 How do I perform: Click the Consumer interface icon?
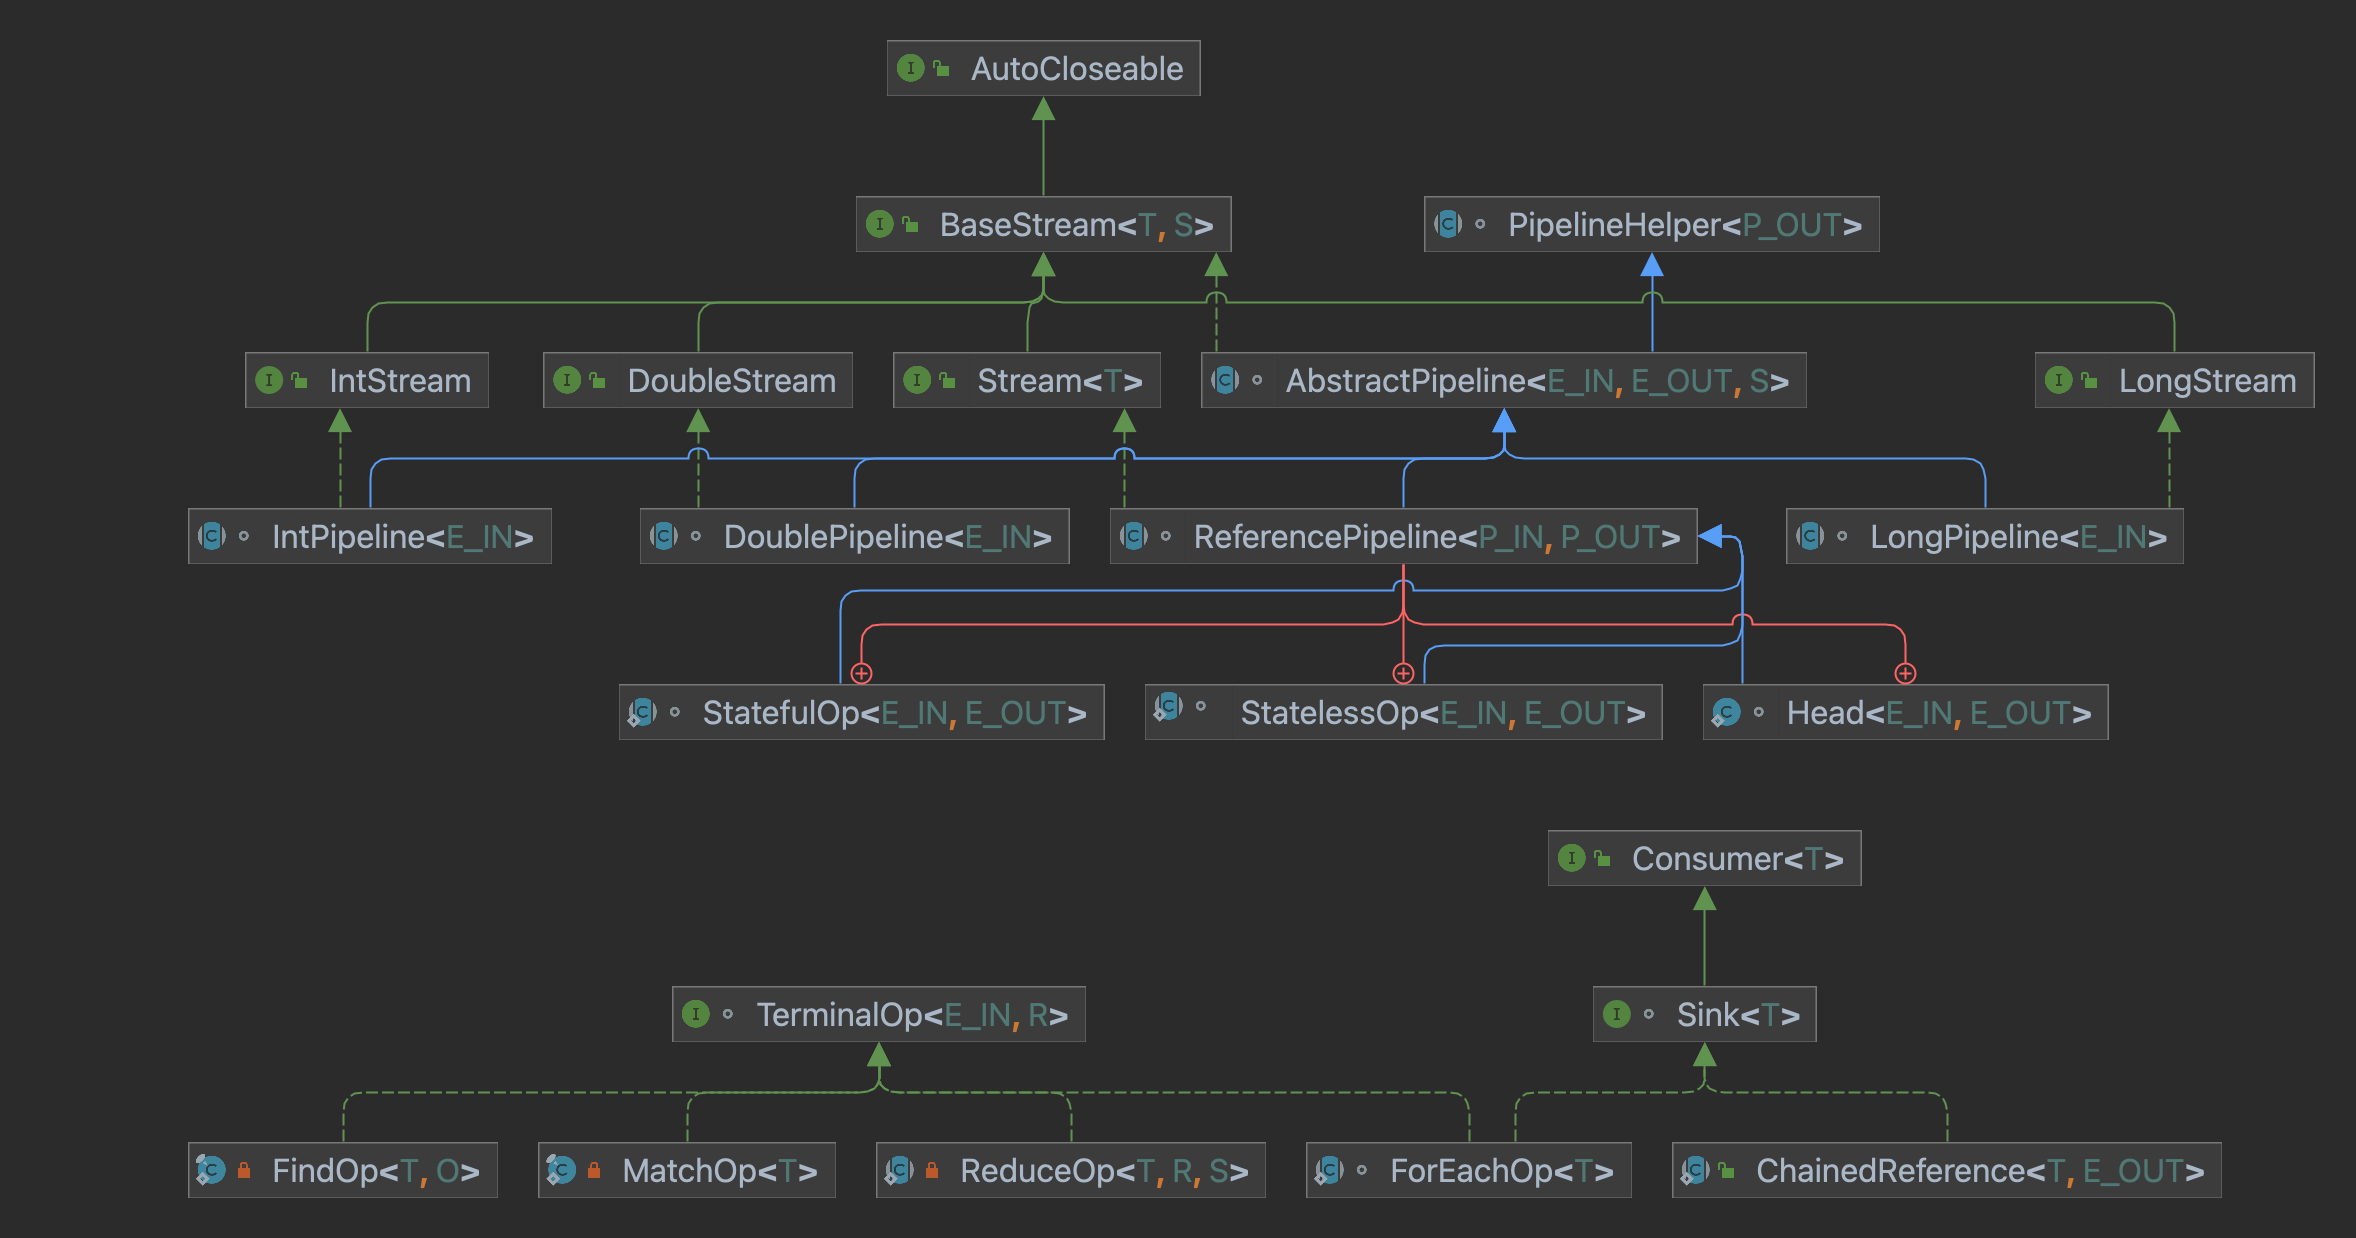1571,858
